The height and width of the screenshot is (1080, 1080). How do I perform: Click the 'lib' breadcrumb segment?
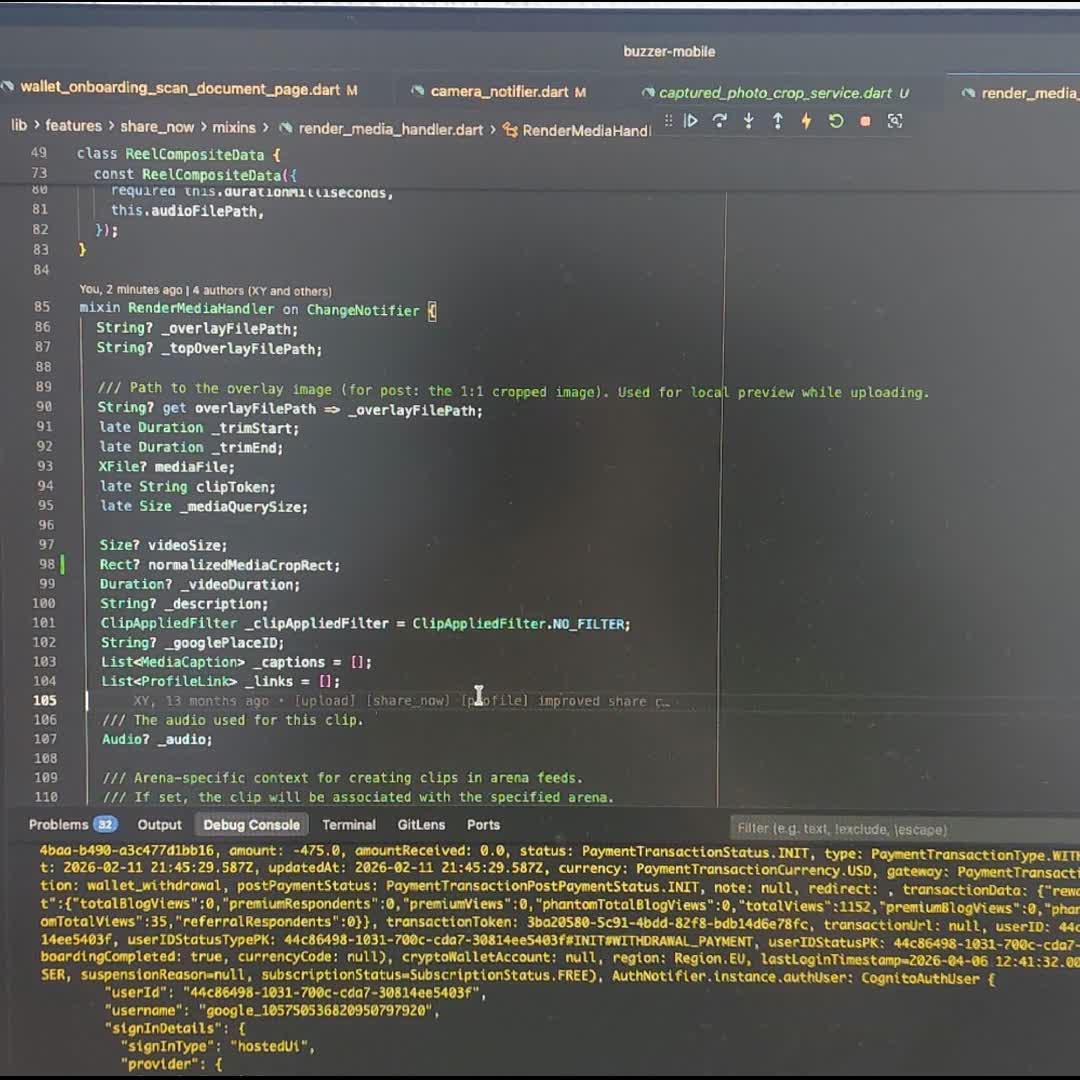tap(19, 125)
